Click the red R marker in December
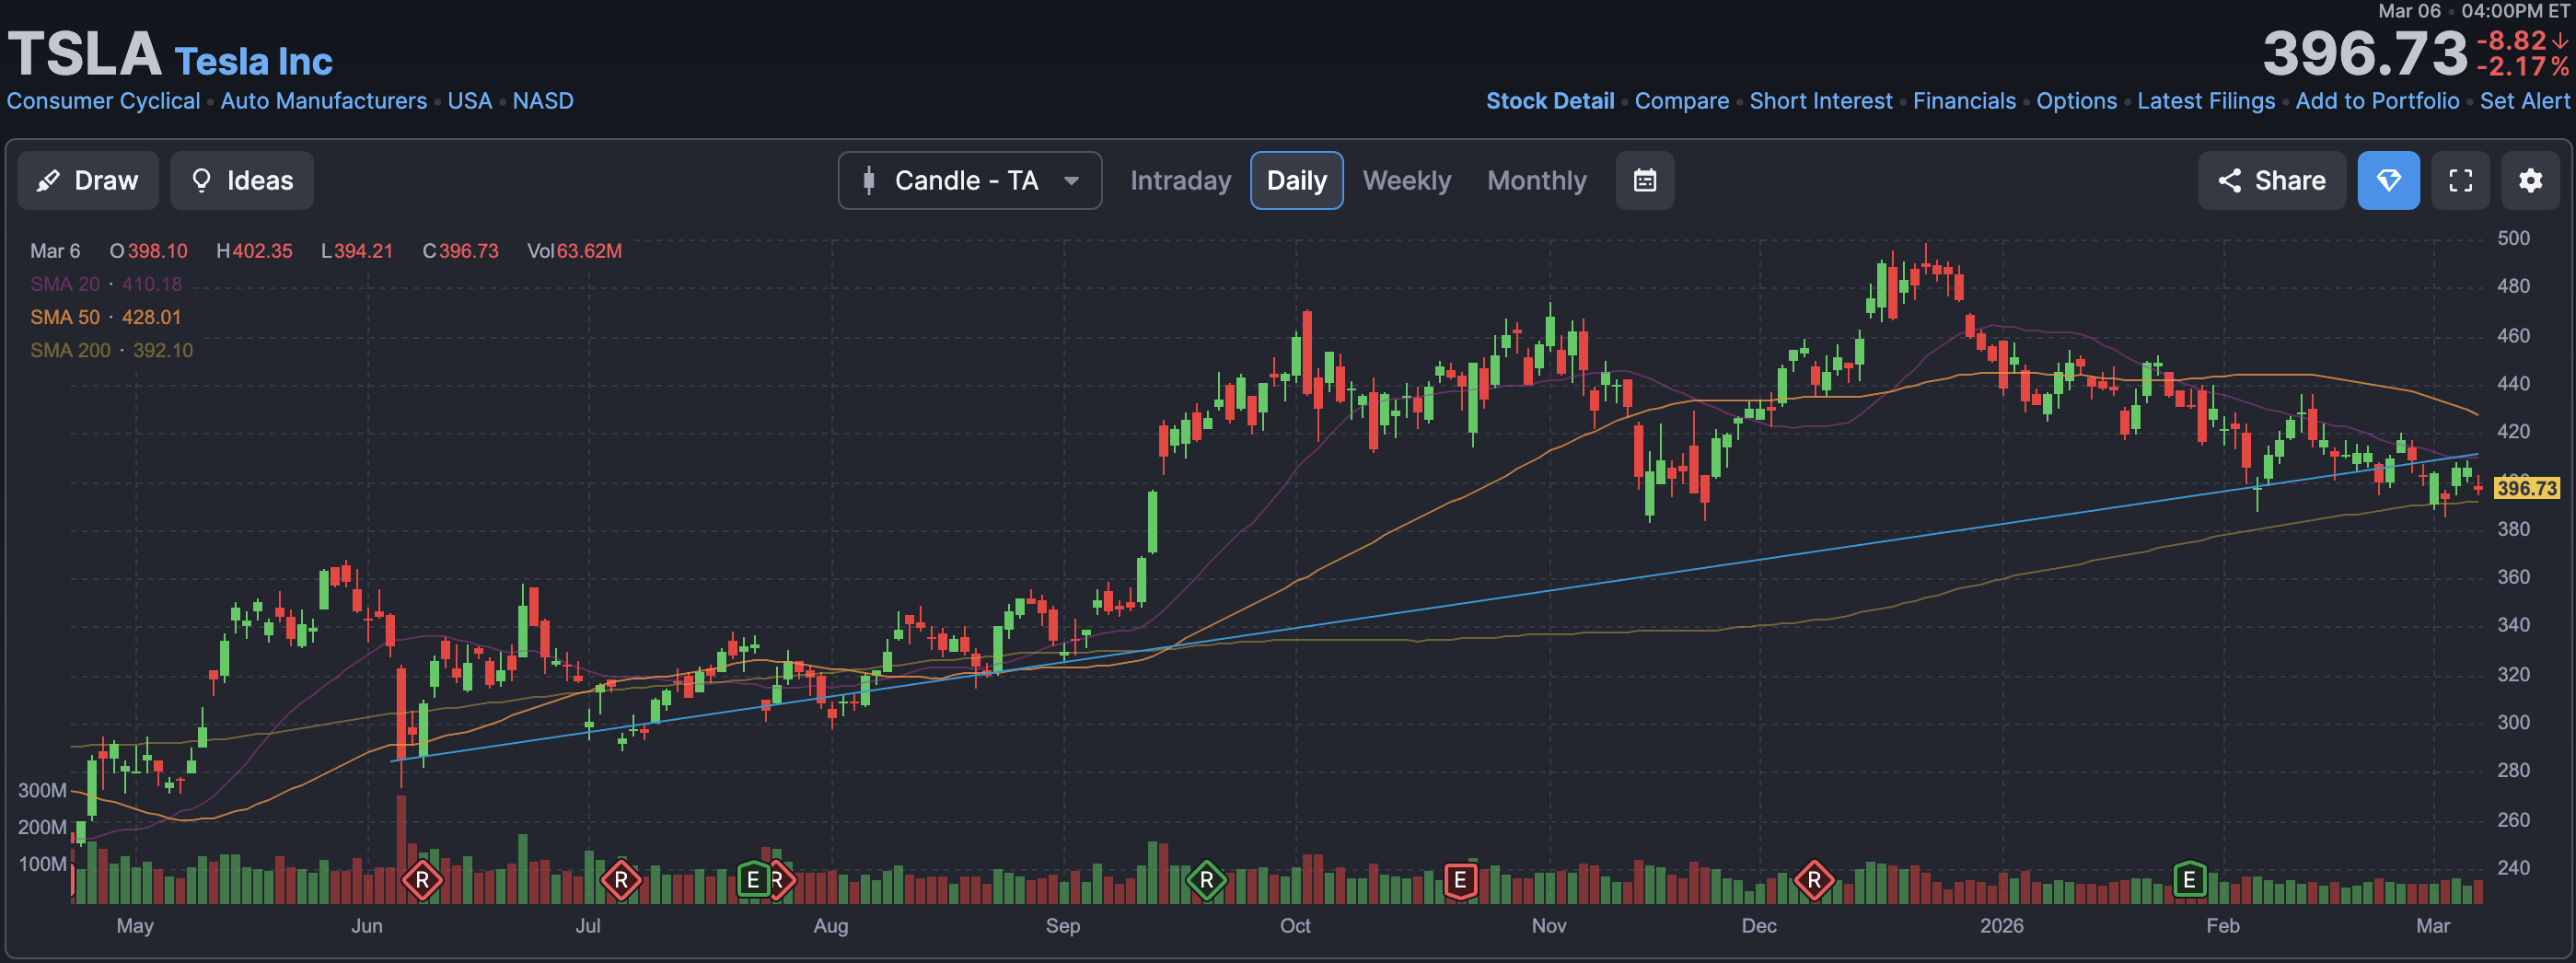This screenshot has height=963, width=2576. (1814, 880)
